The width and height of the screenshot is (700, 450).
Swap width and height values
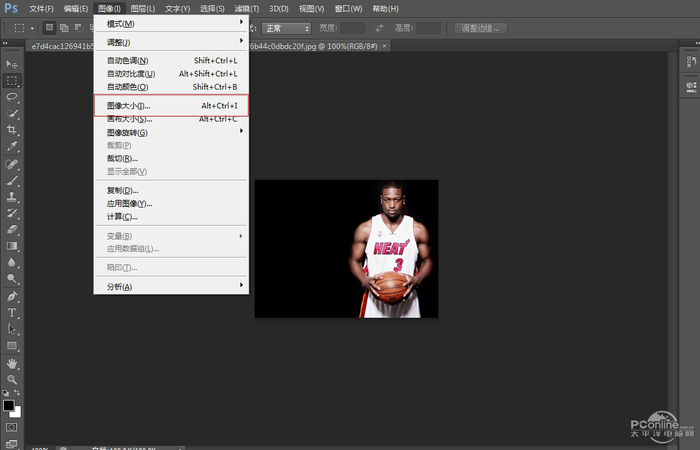click(x=378, y=28)
